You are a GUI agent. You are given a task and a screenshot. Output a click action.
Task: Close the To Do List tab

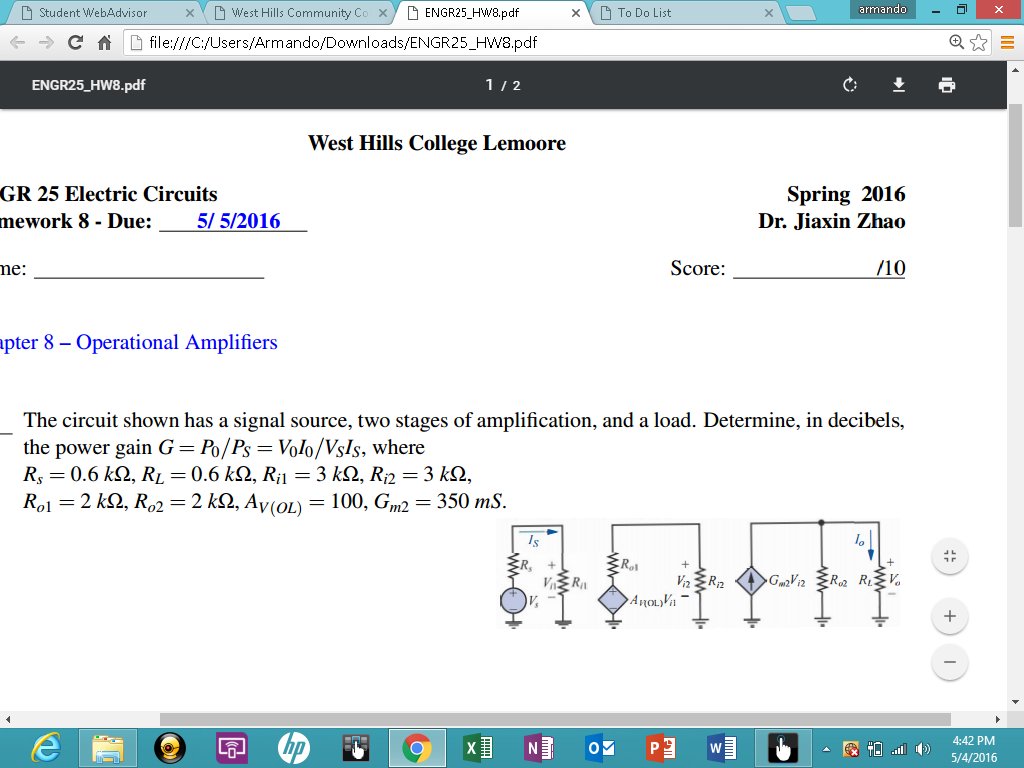(x=769, y=13)
